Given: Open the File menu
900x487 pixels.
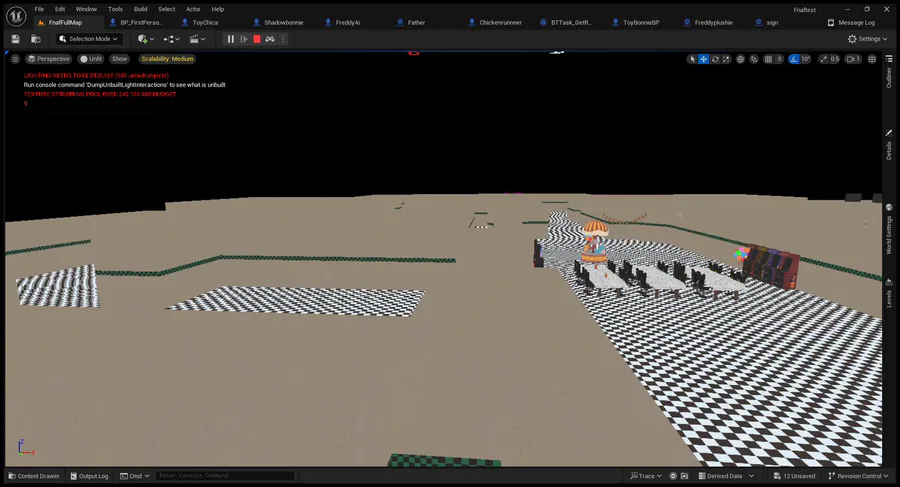Looking at the screenshot, I should click(x=39, y=9).
